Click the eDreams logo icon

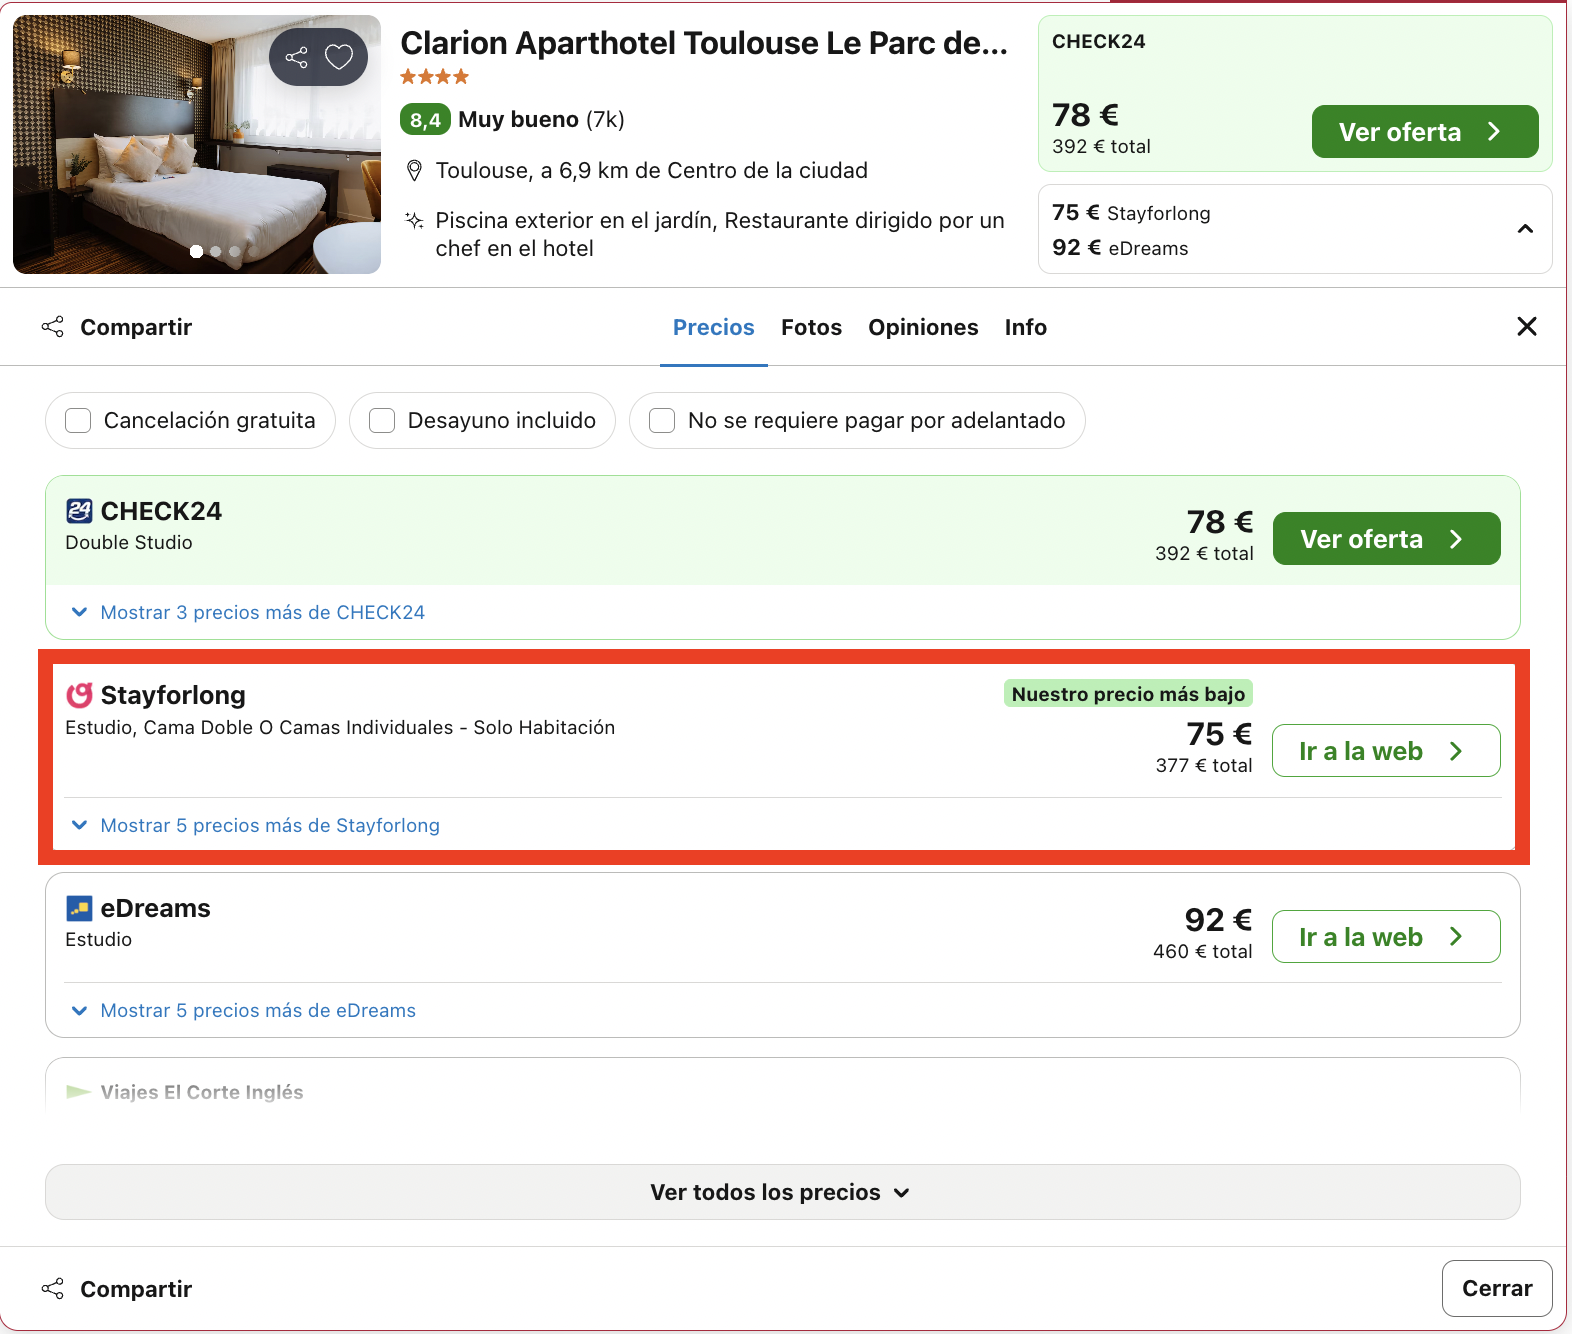79,908
